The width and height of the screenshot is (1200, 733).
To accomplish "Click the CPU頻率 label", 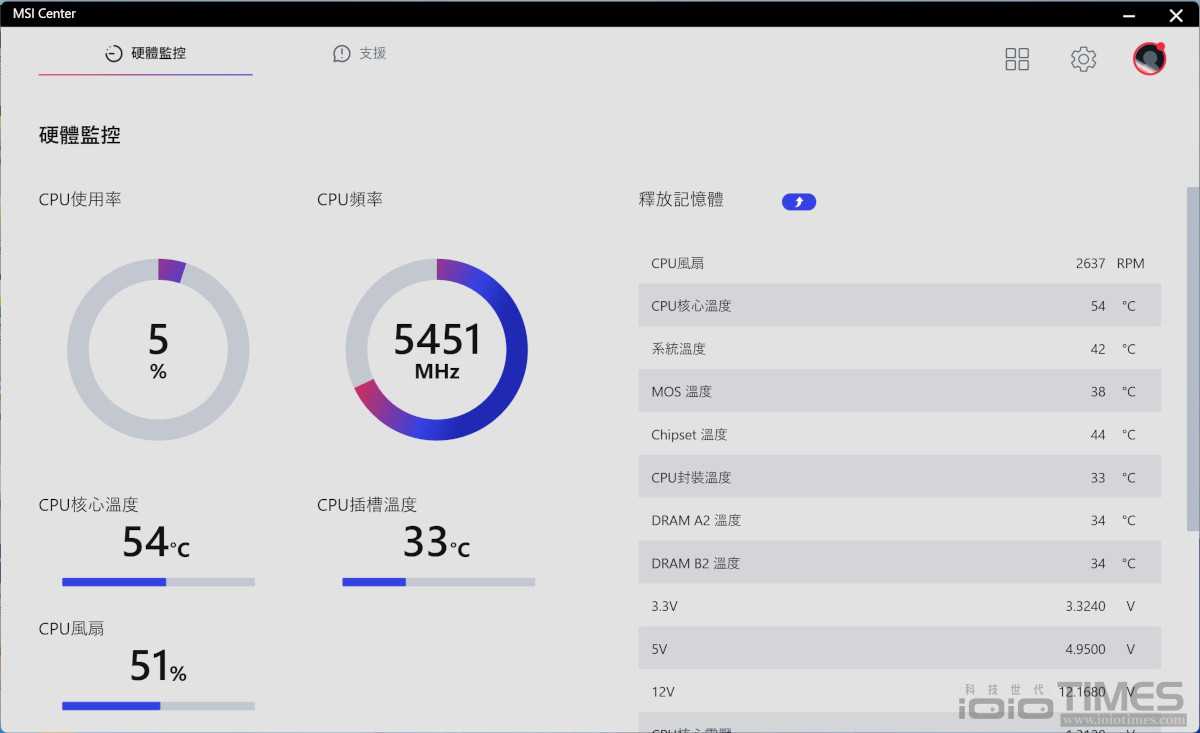I will (350, 200).
